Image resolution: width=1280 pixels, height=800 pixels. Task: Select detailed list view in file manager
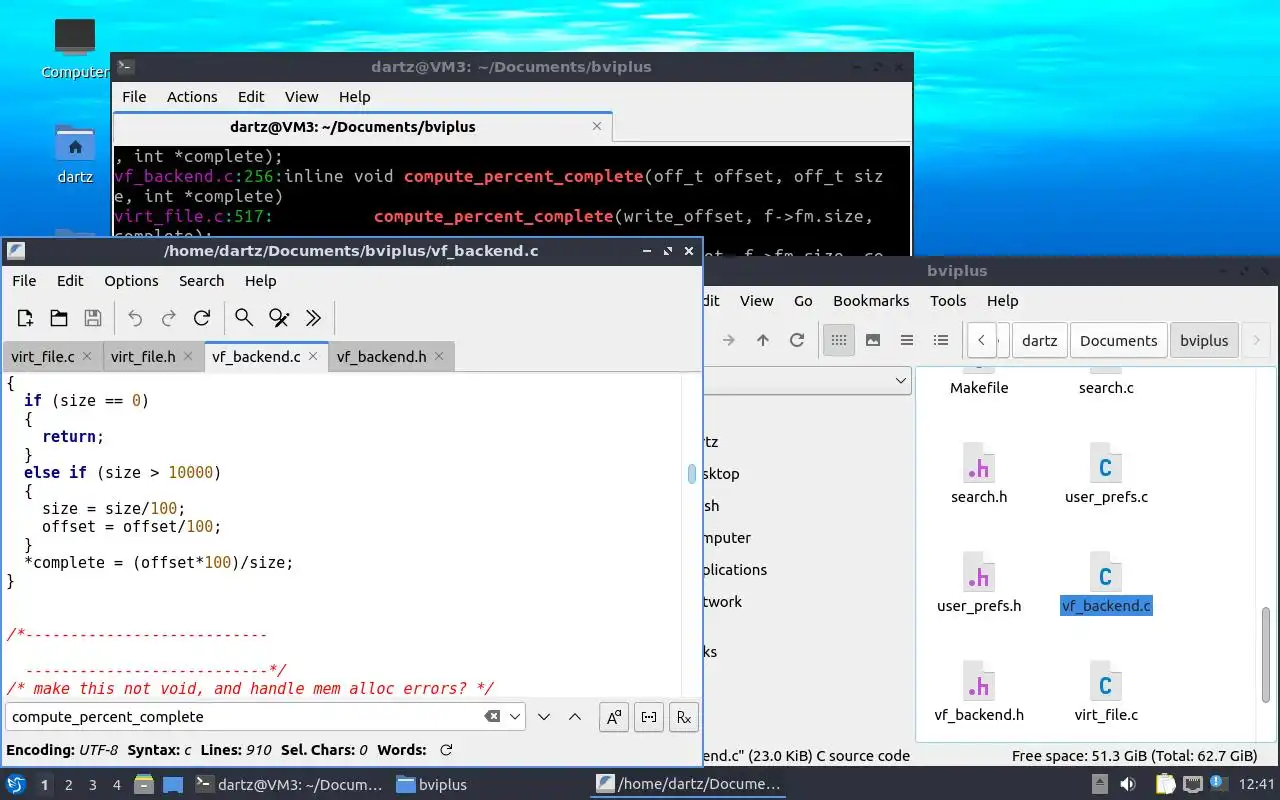pyautogui.click(x=941, y=340)
